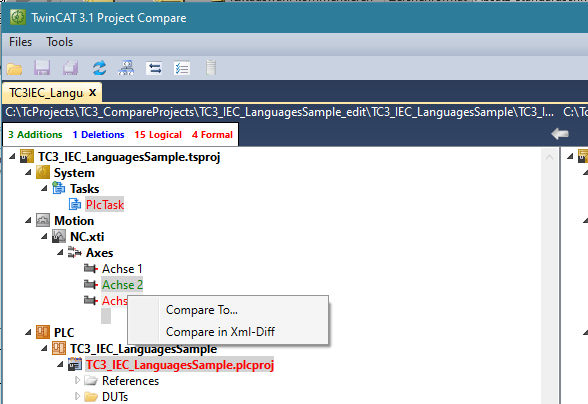
Task: Click the References folder icon
Action: 91,381
